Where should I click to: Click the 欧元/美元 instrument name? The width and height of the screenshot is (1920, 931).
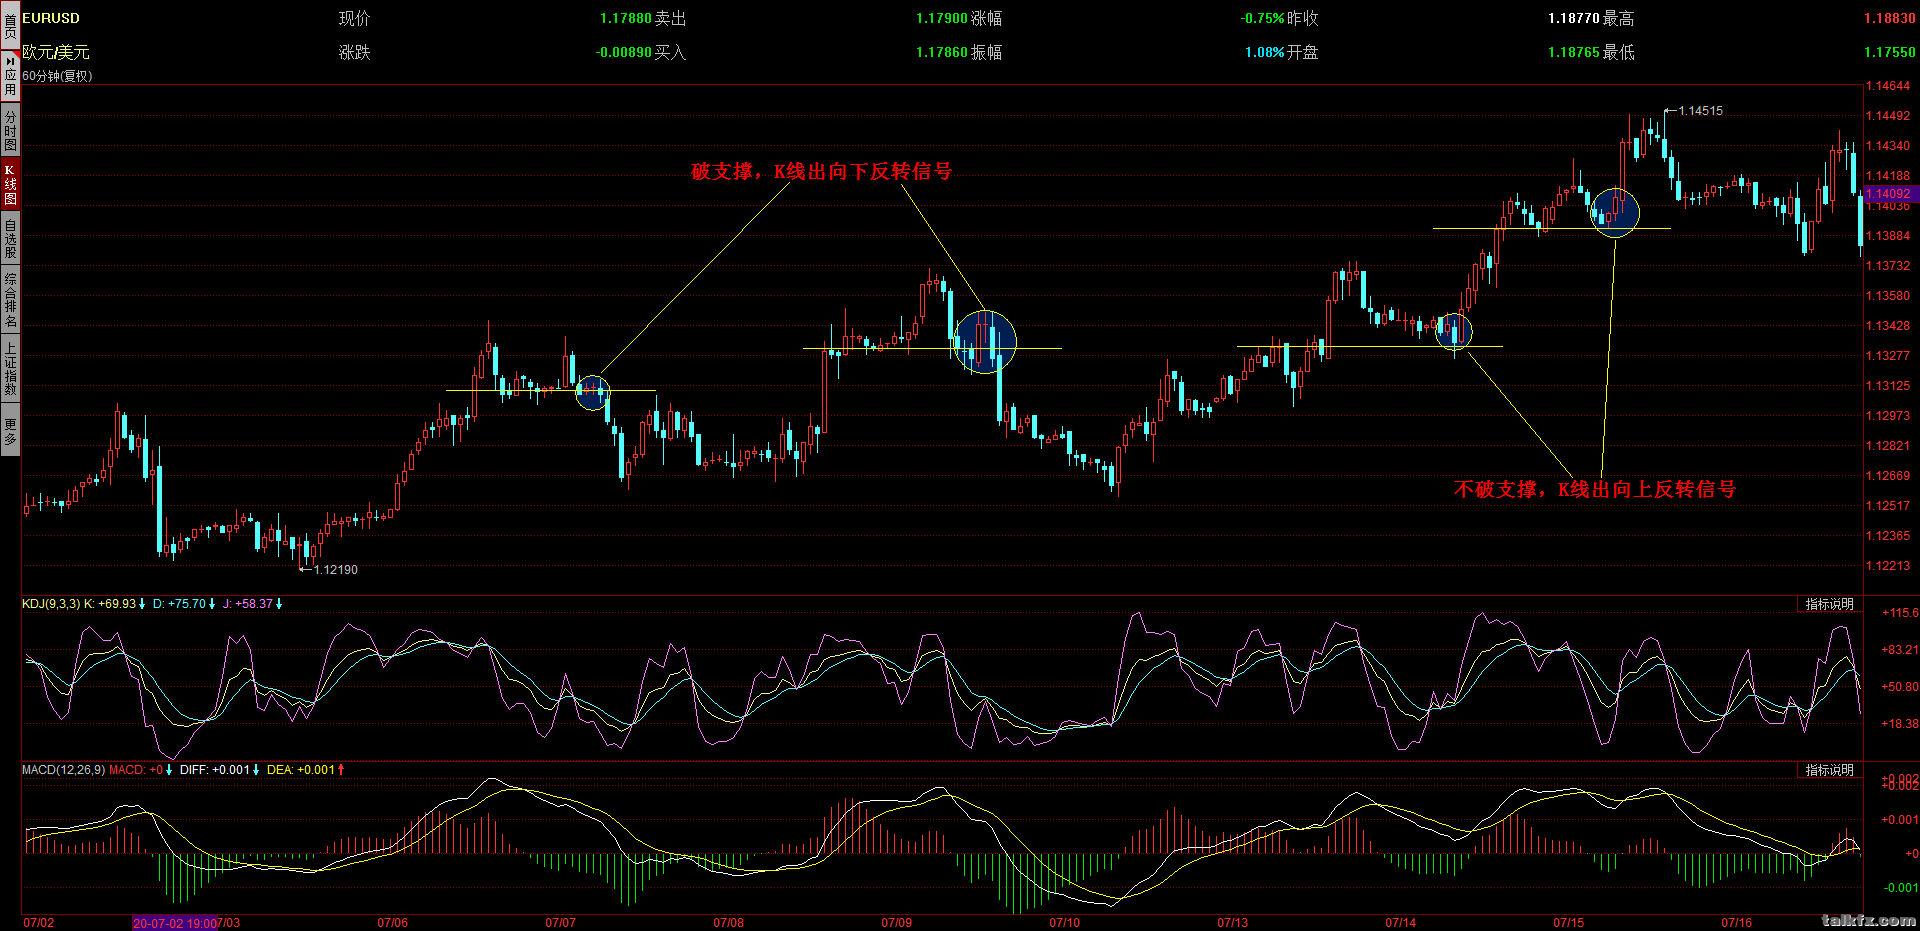(55, 52)
